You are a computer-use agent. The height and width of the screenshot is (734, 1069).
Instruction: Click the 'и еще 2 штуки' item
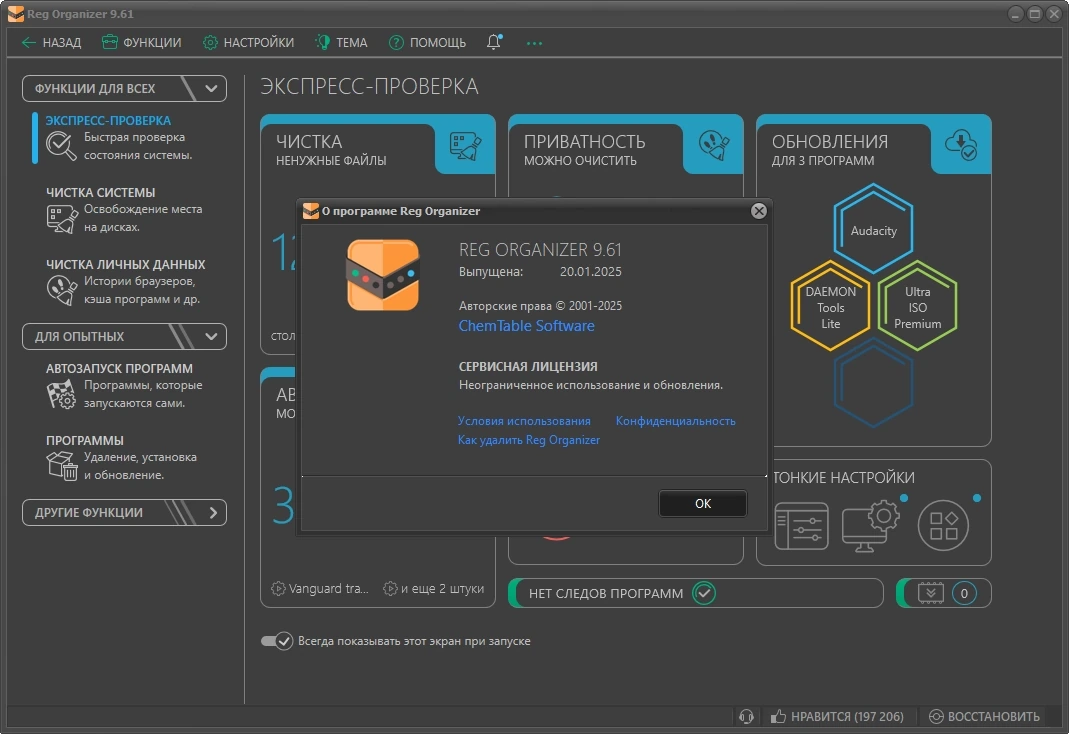pos(434,588)
